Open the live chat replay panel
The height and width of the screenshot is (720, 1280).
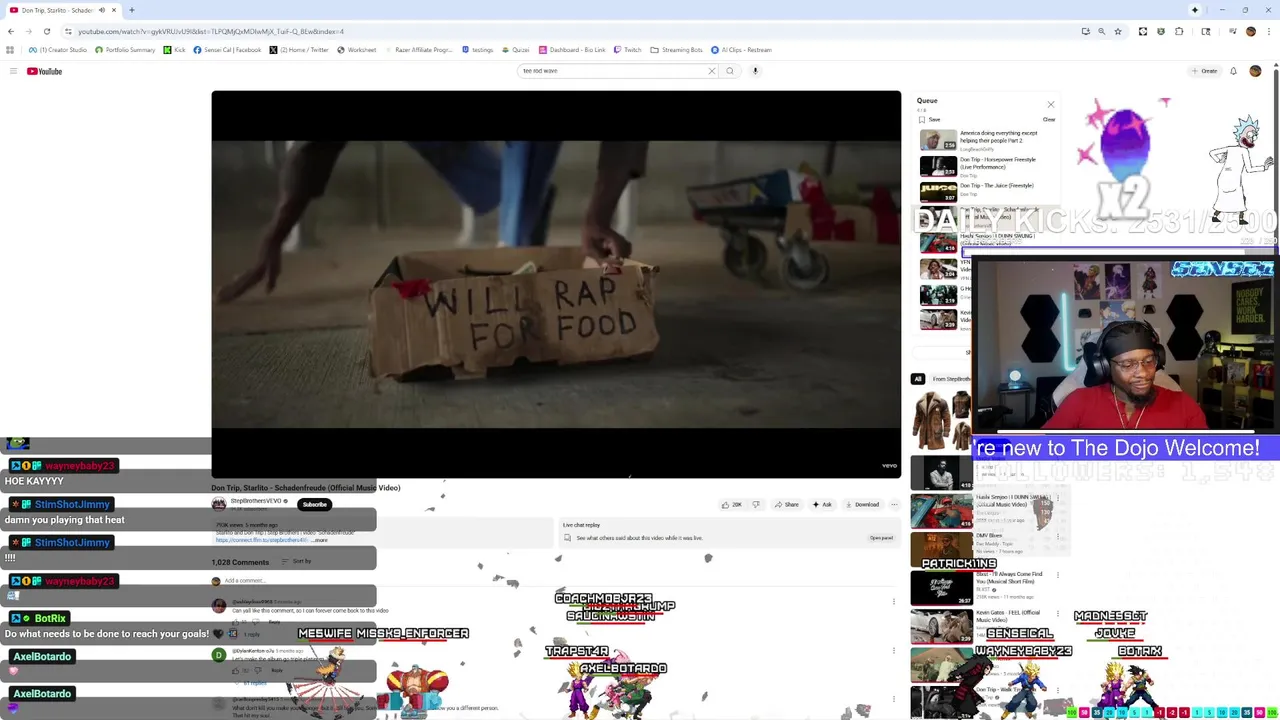tap(881, 538)
